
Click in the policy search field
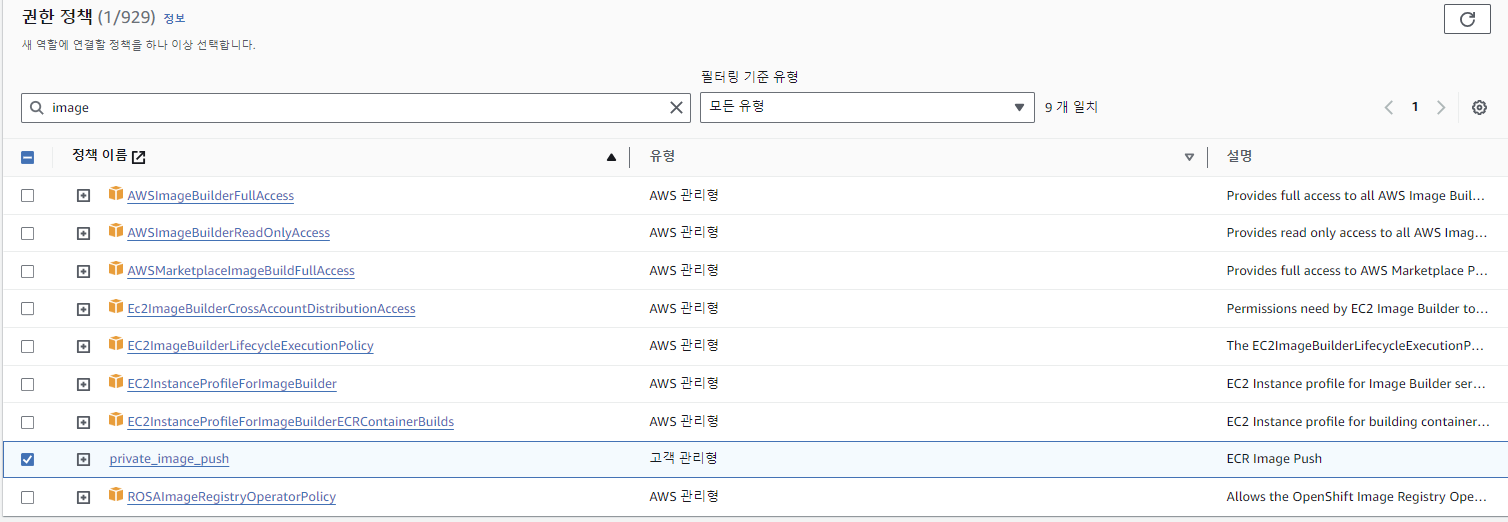click(x=355, y=108)
